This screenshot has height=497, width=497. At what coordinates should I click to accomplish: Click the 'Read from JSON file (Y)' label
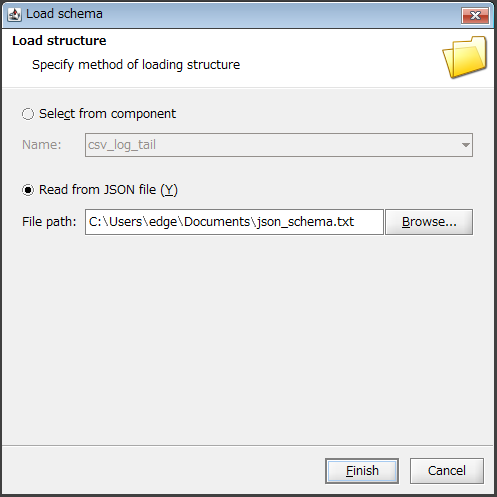(x=108, y=190)
